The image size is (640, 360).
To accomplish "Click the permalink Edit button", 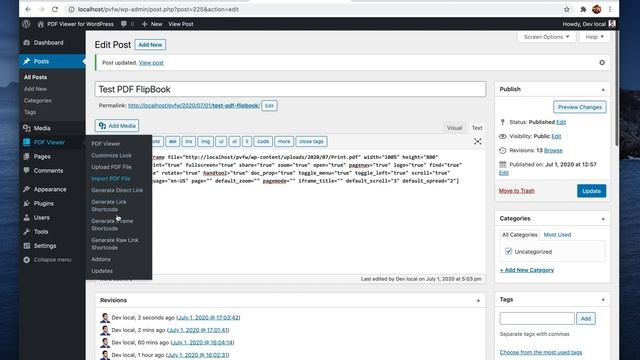I will click(x=269, y=106).
